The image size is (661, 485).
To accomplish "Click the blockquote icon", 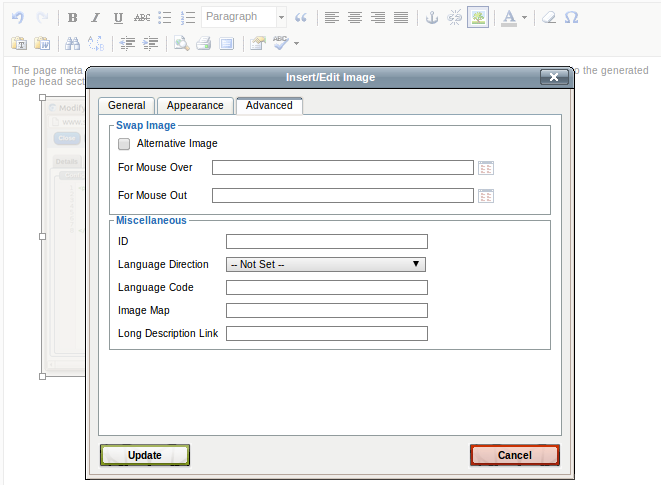I will point(300,18).
